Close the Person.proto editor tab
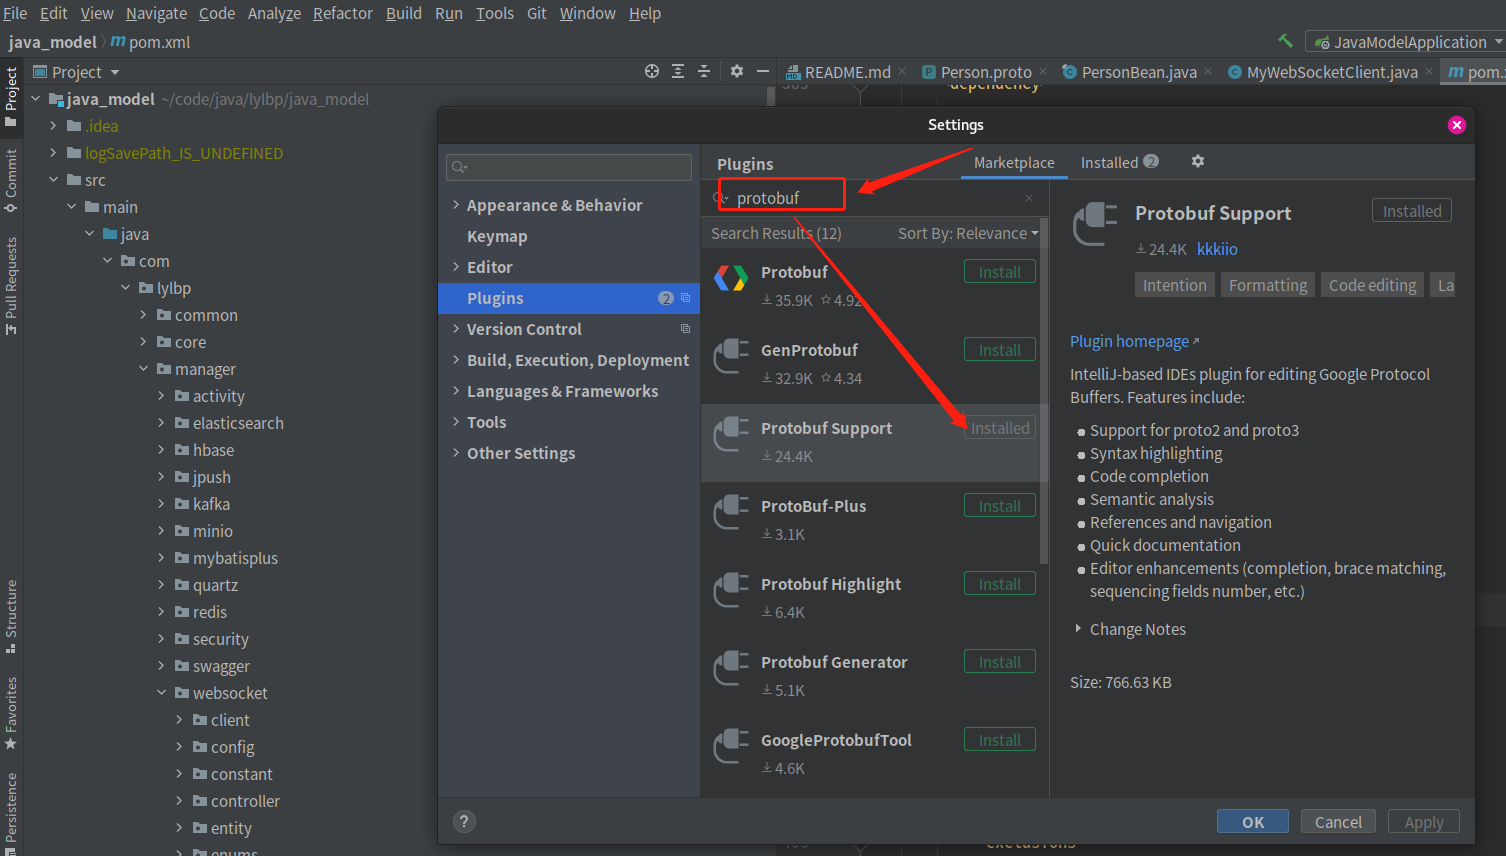The image size is (1506, 856). [x=1043, y=71]
